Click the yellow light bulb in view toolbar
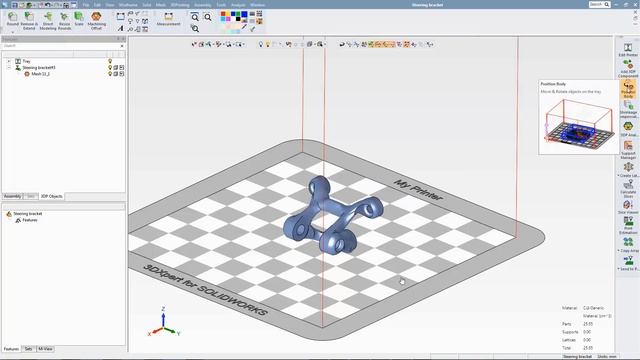The height and width of the screenshot is (360, 640). [268, 44]
